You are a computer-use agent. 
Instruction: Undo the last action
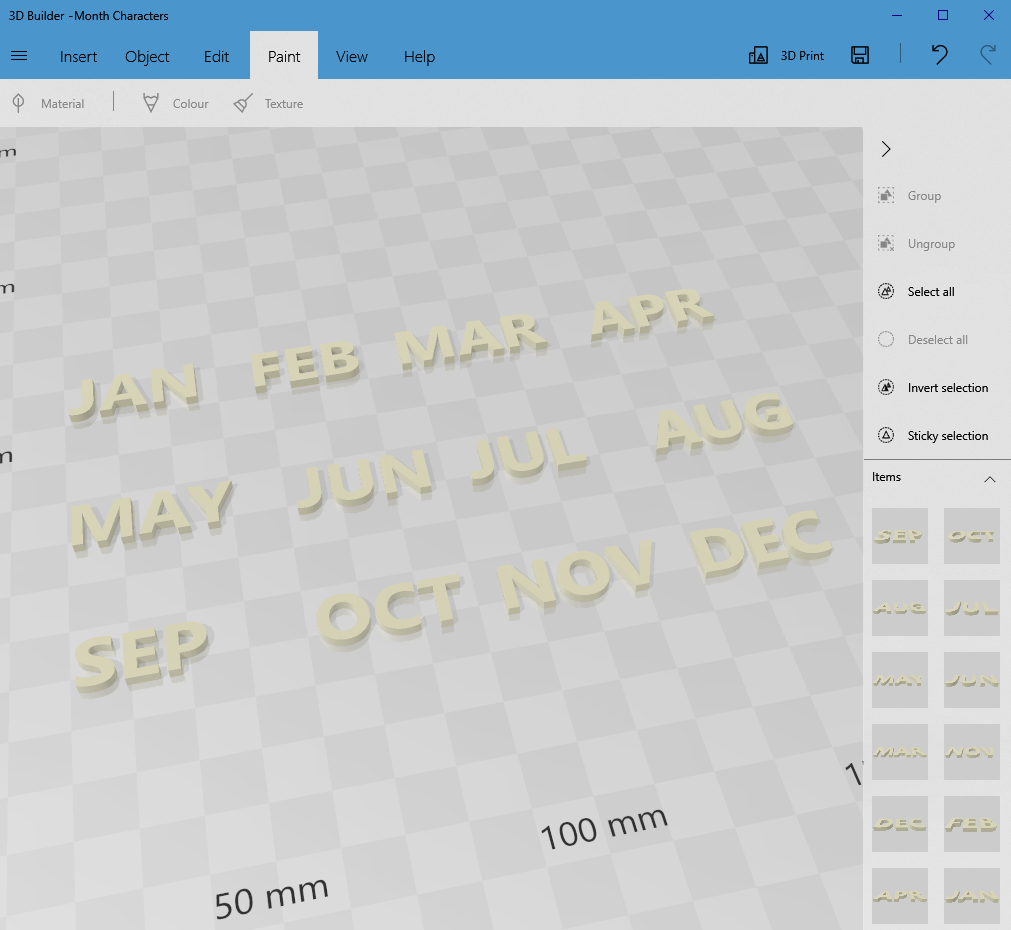938,55
